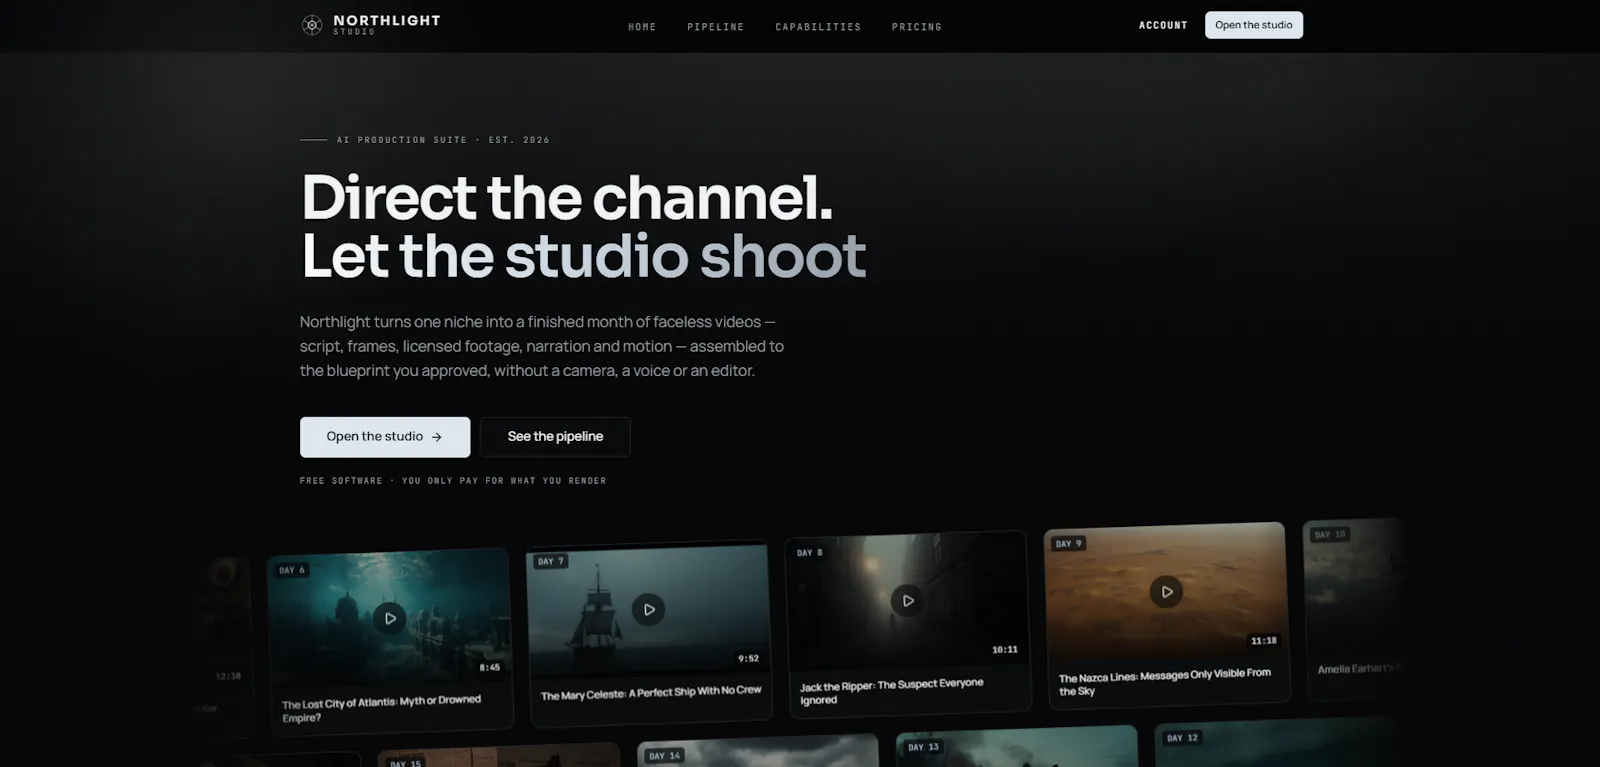
Task: Open the Pricing nav item
Action: click(x=917, y=27)
